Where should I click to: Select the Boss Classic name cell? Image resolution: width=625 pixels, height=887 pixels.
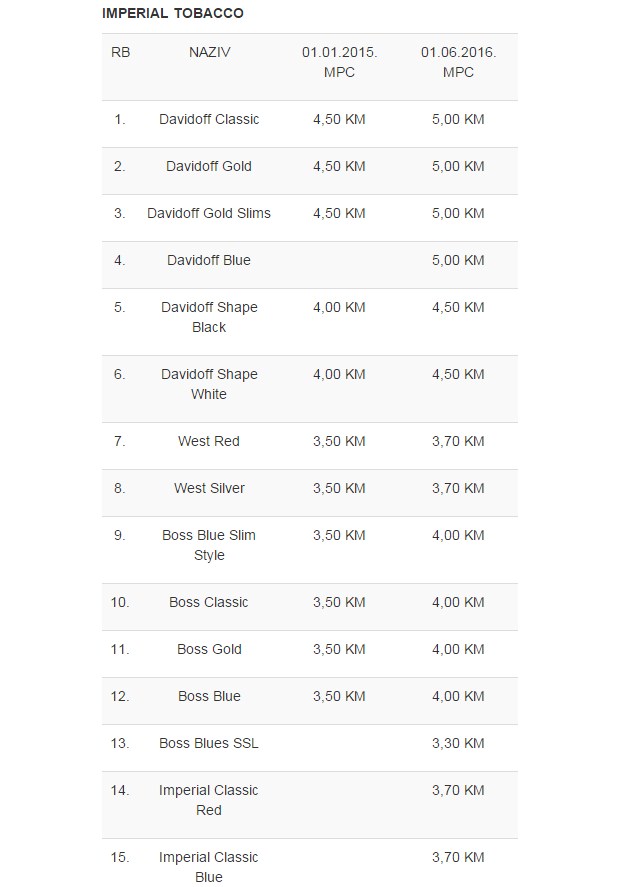coord(209,602)
